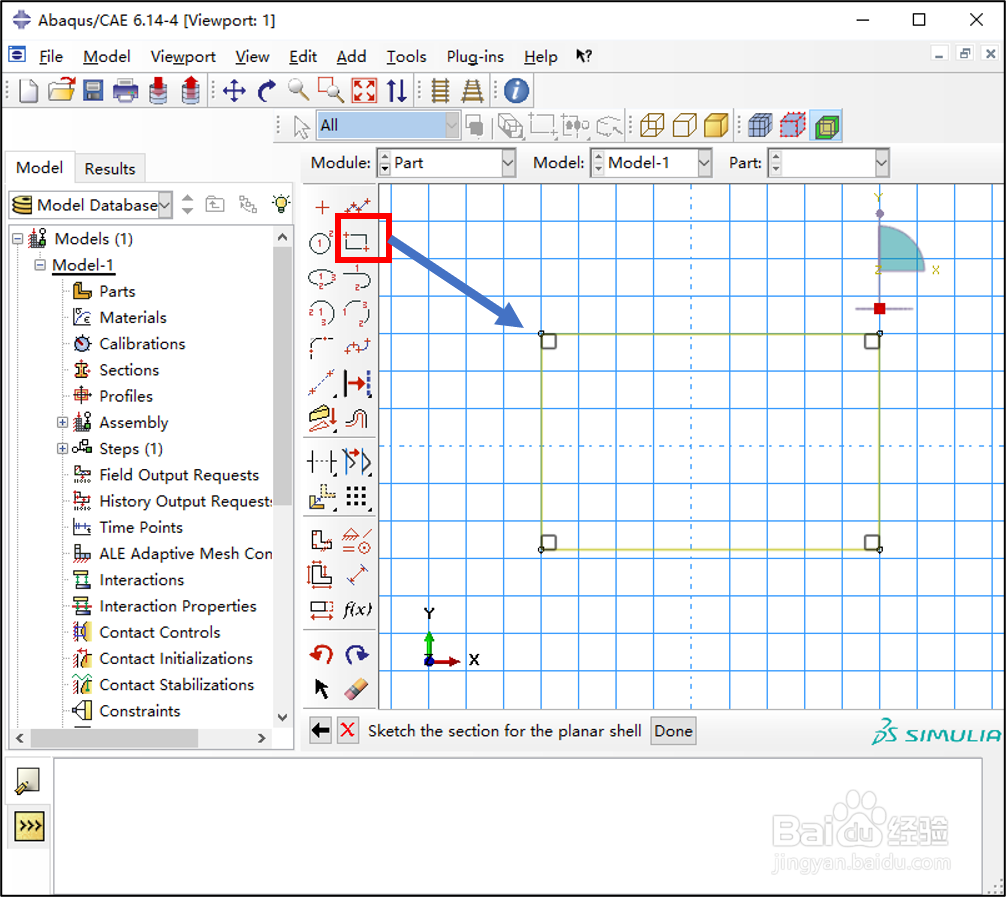
Task: Switch to command line interface icon
Action: pos(29,826)
